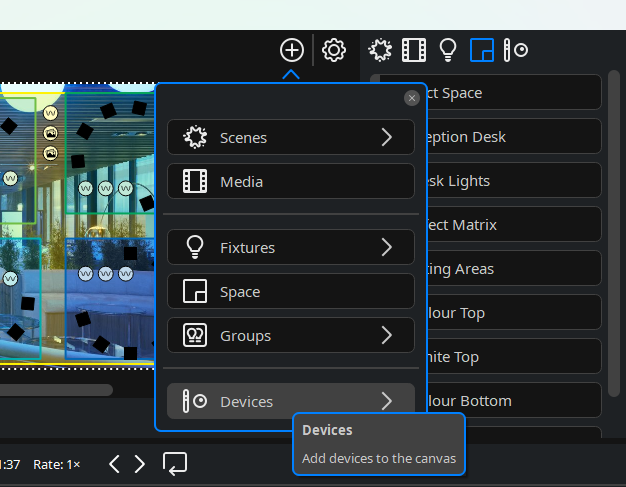Select the Scenes filter icon in right panel
Viewport: 626px width, 487px height.
[x=380, y=49]
